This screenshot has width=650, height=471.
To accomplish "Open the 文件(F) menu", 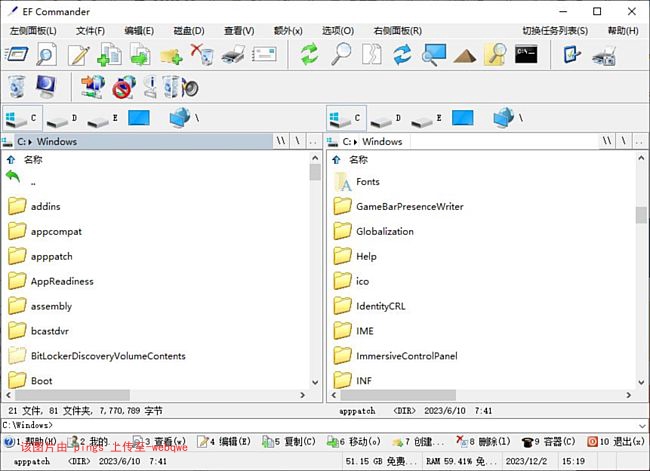I will 90,31.
